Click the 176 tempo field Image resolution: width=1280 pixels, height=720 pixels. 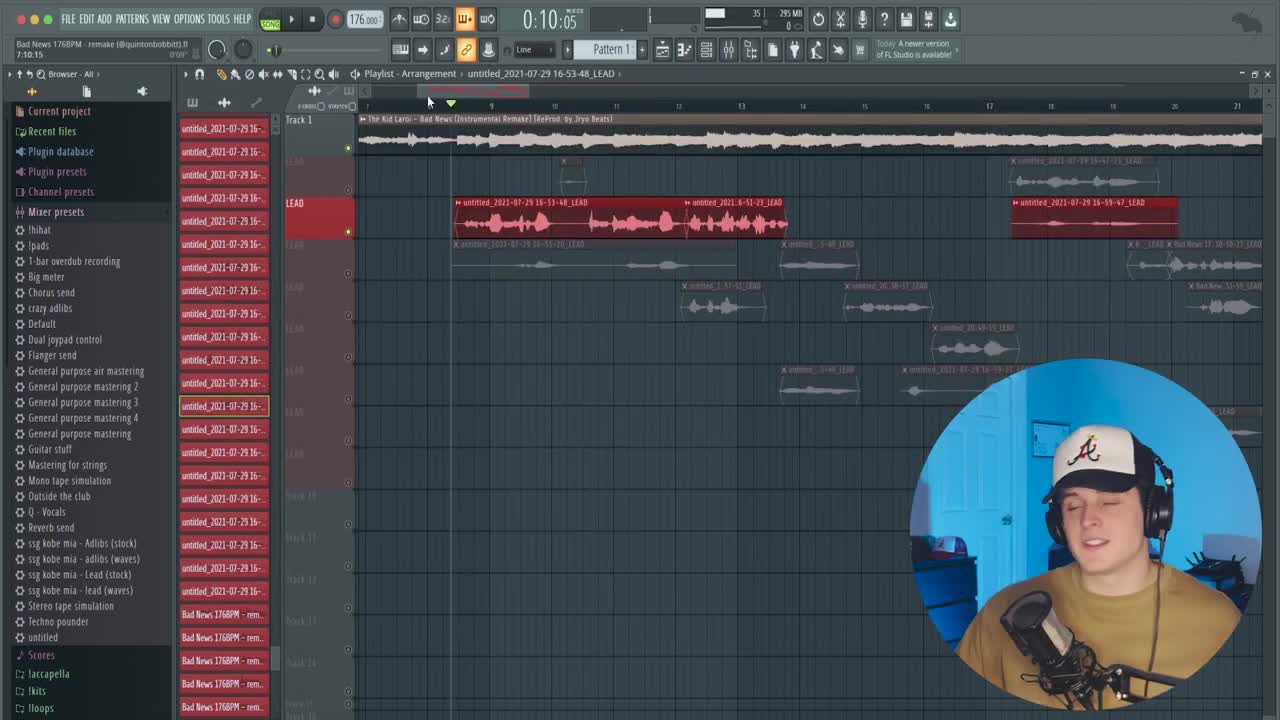tap(364, 19)
